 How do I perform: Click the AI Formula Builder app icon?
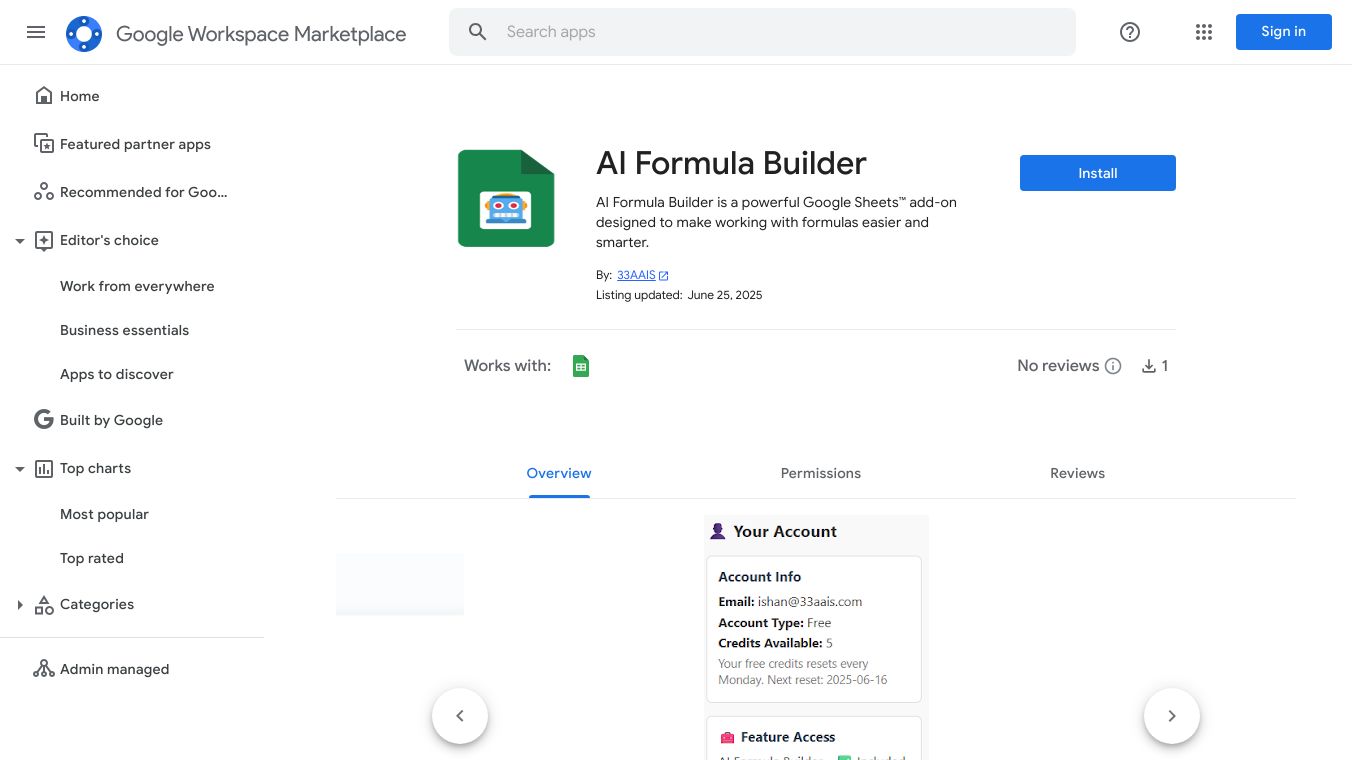coord(506,198)
